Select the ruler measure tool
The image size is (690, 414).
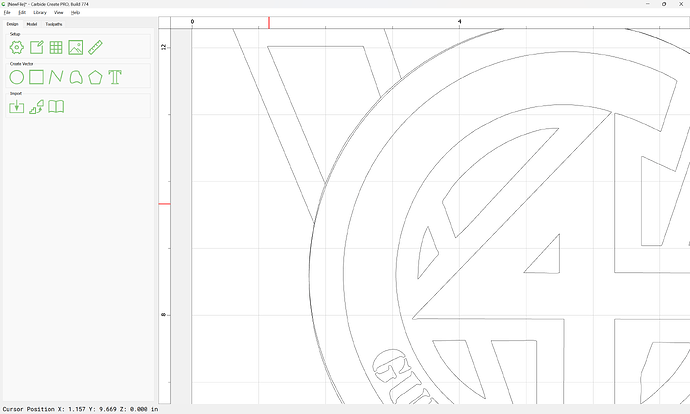pyautogui.click(x=95, y=48)
